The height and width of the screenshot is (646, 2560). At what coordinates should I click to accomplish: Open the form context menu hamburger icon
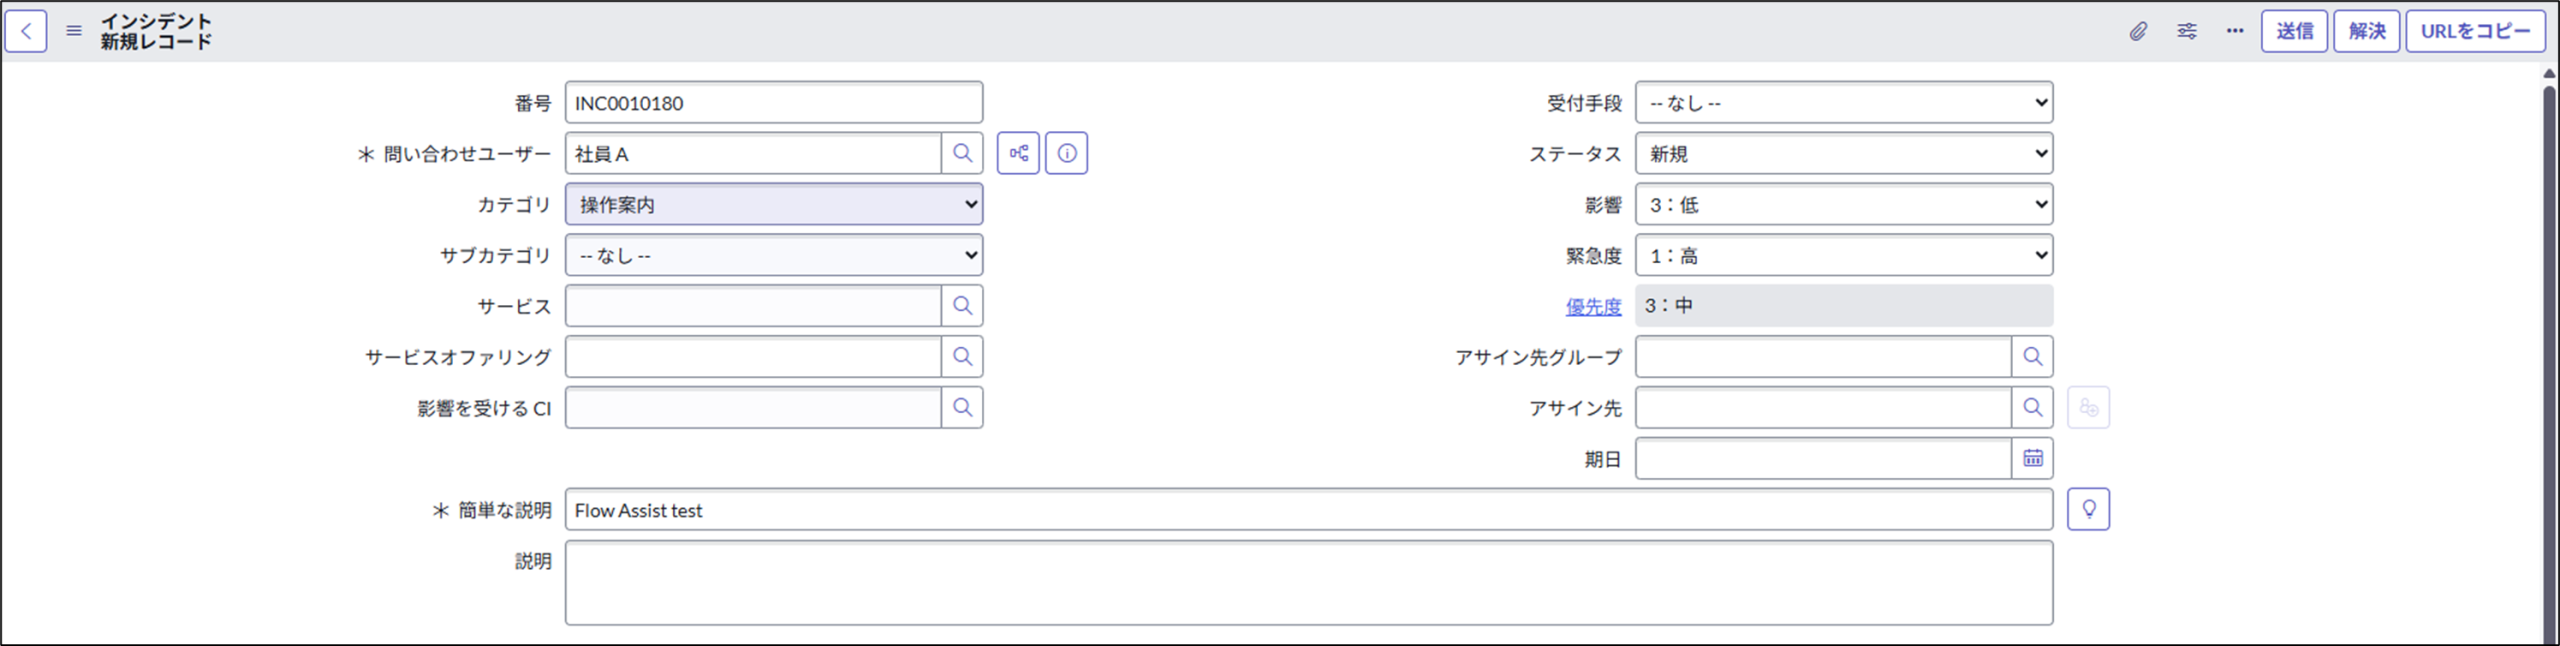click(74, 31)
